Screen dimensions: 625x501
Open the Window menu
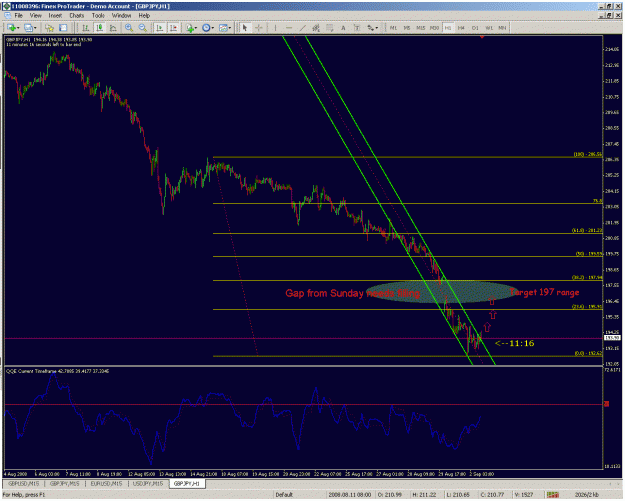click(121, 16)
